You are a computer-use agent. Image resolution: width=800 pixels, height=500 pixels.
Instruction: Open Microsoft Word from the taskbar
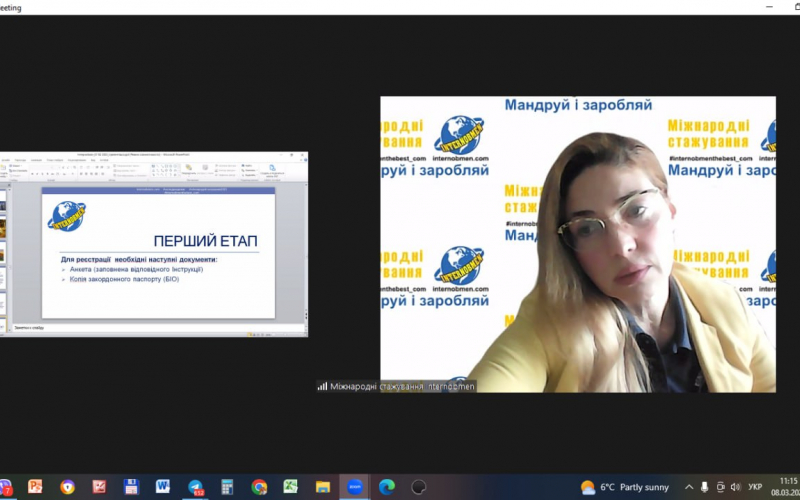[163, 486]
